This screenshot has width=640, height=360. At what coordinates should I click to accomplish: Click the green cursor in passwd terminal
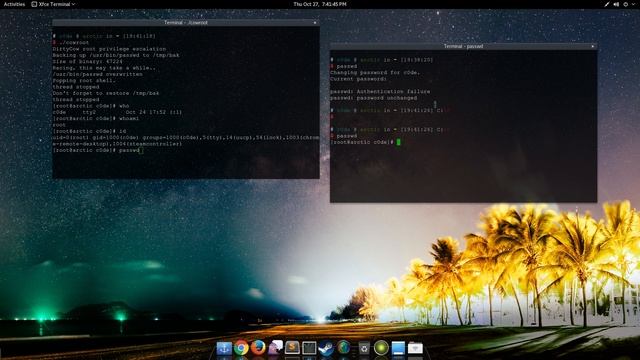tap(398, 142)
